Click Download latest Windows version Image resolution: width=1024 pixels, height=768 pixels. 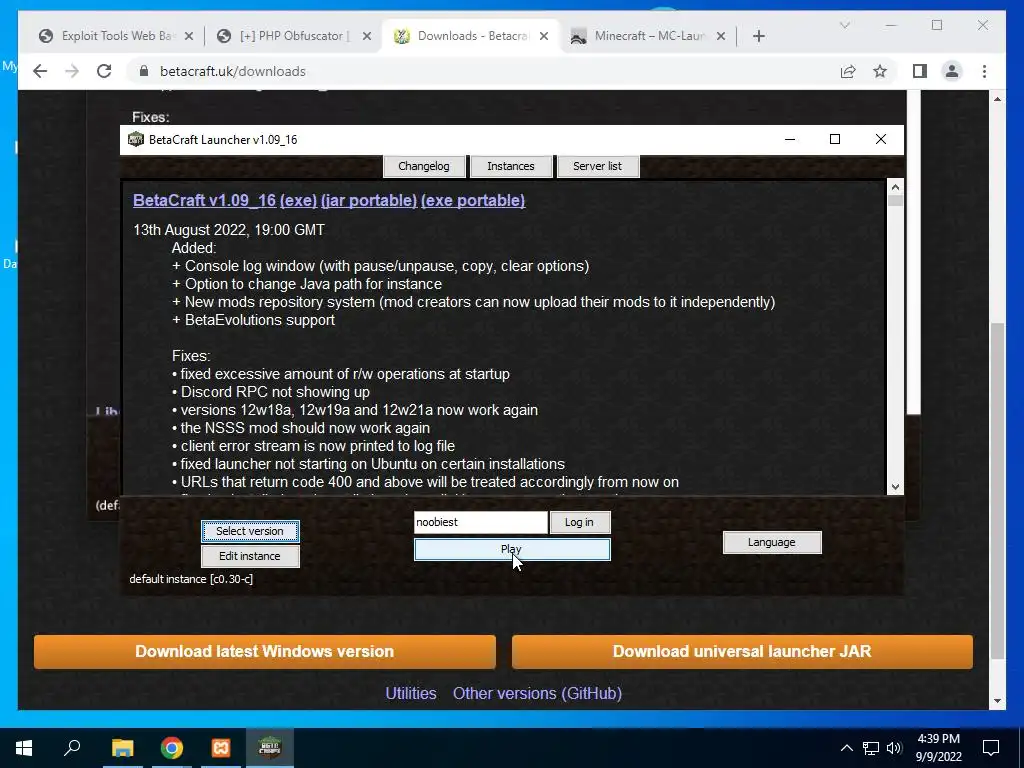264,652
